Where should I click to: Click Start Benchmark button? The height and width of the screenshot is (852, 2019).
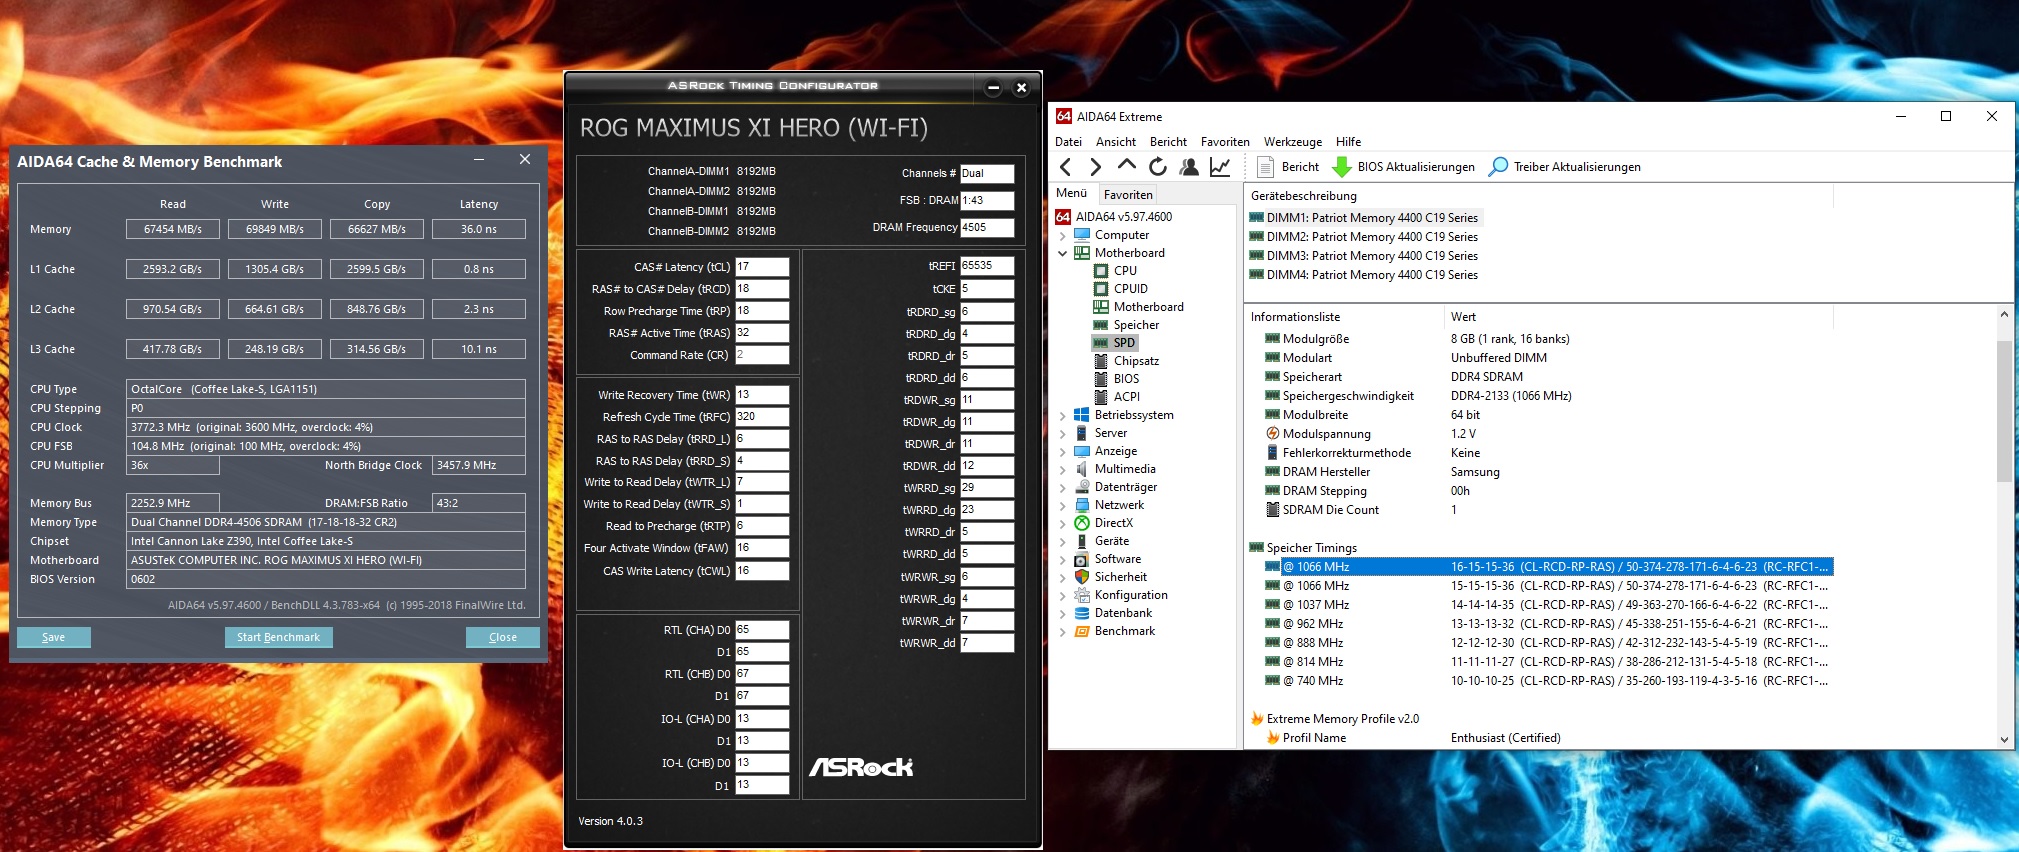pyautogui.click(x=278, y=637)
